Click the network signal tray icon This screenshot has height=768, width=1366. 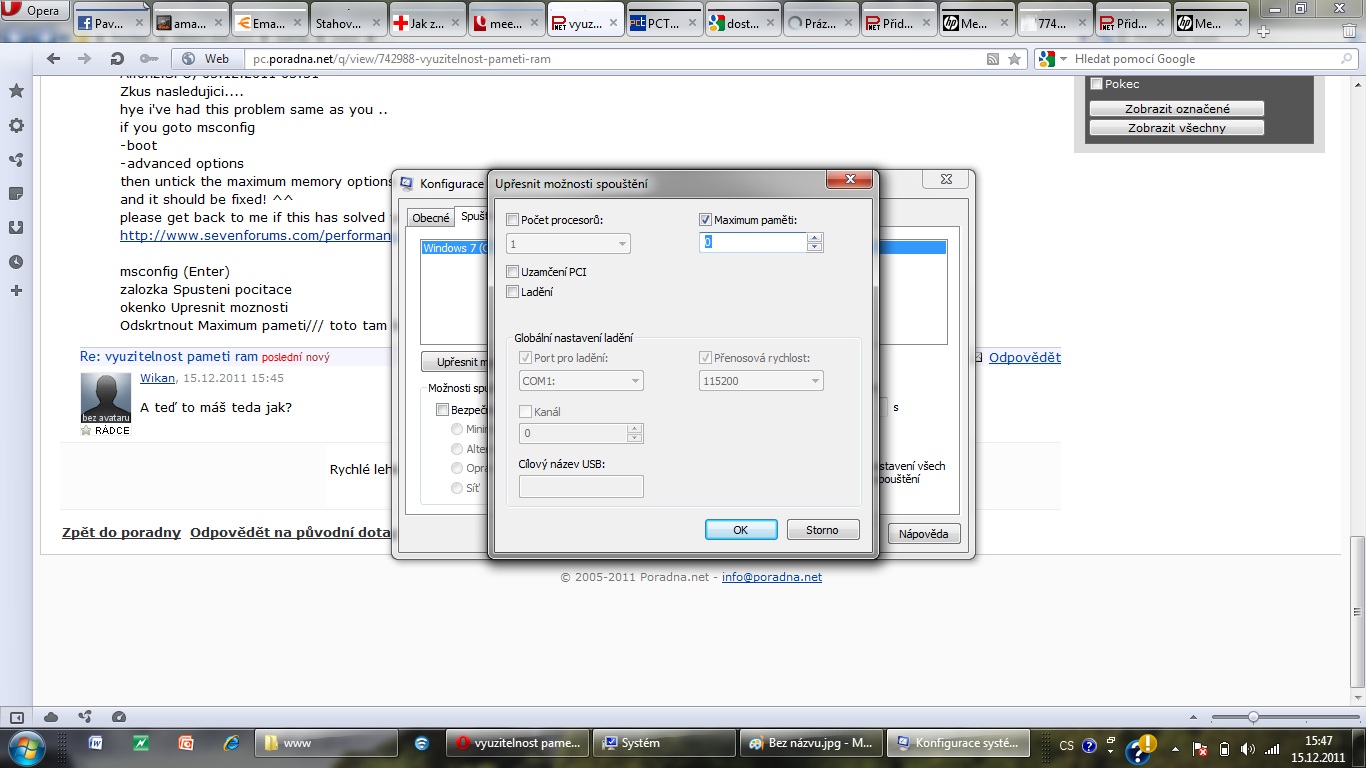(x=1272, y=748)
